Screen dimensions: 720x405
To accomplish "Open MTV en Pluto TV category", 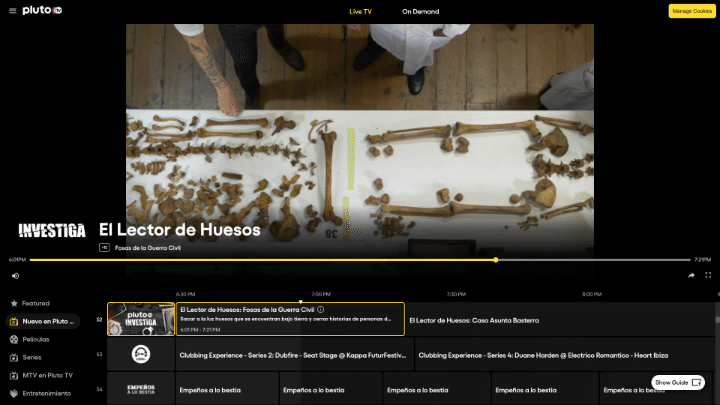I will click(x=47, y=375).
